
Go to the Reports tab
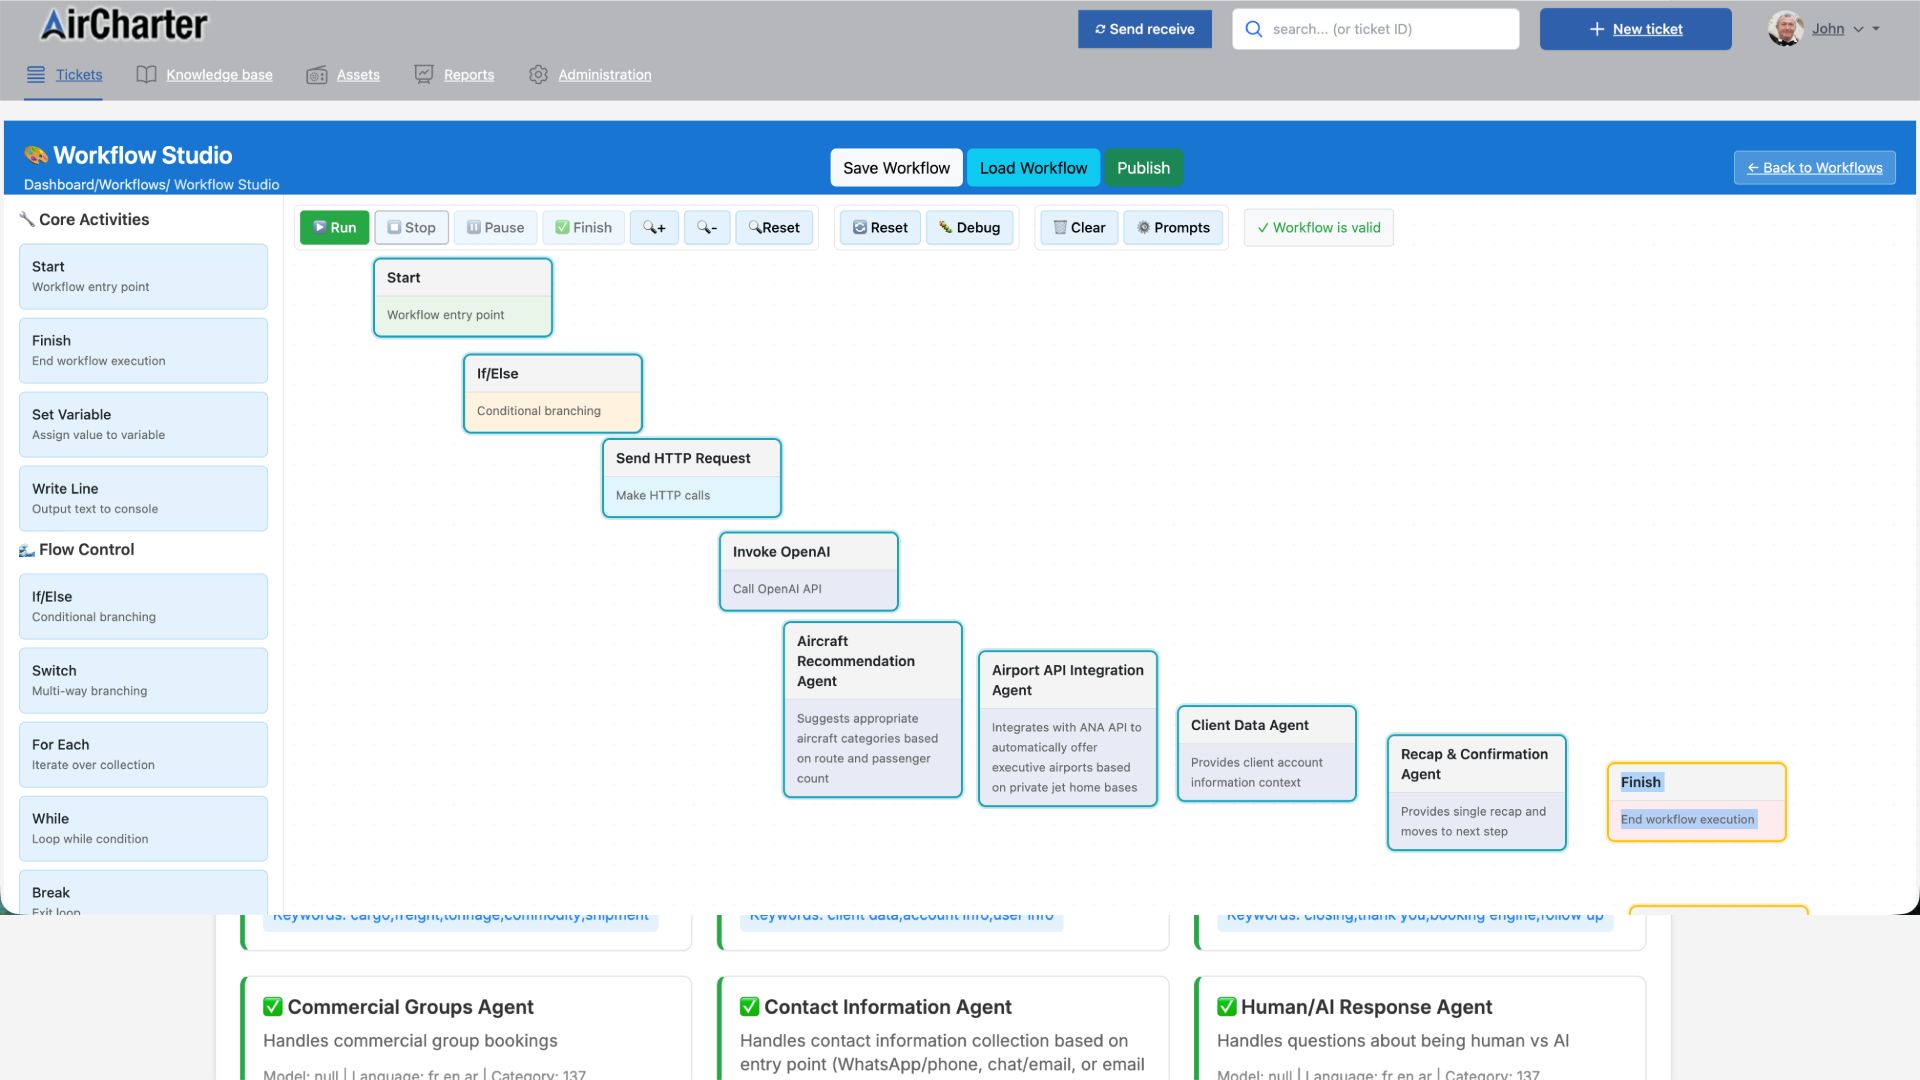(x=468, y=74)
